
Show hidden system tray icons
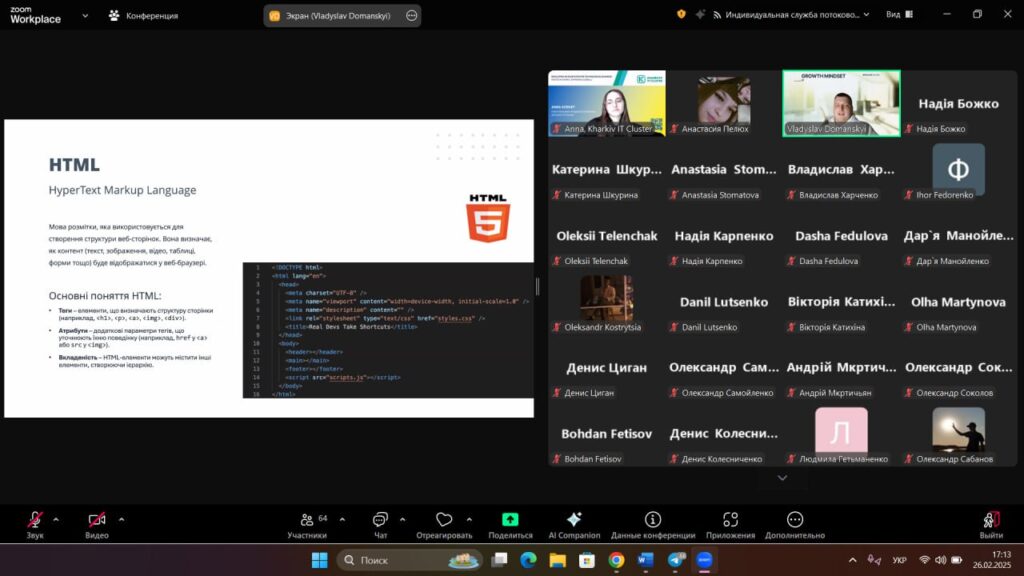[852, 560]
